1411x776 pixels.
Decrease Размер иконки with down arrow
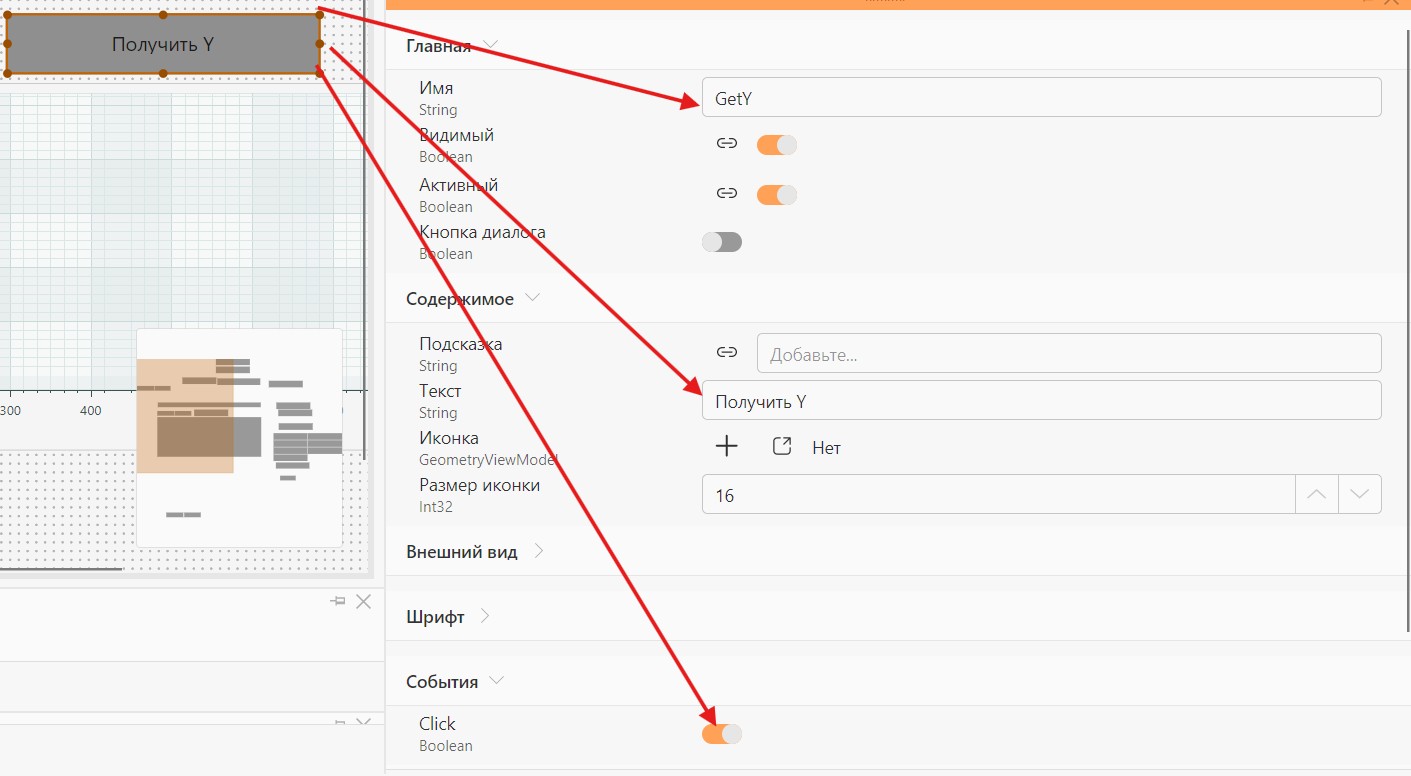1360,494
